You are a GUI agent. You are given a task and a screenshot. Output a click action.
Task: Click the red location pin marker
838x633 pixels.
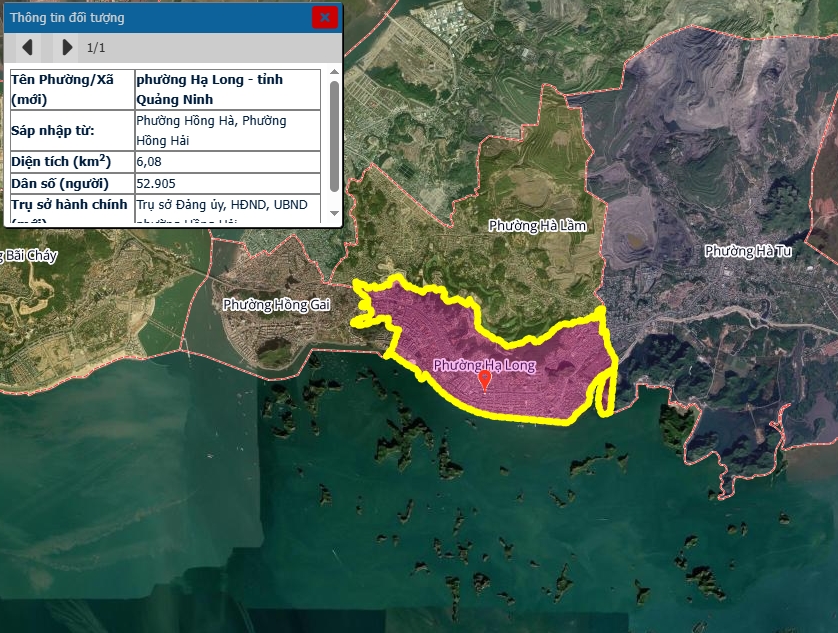[485, 379]
